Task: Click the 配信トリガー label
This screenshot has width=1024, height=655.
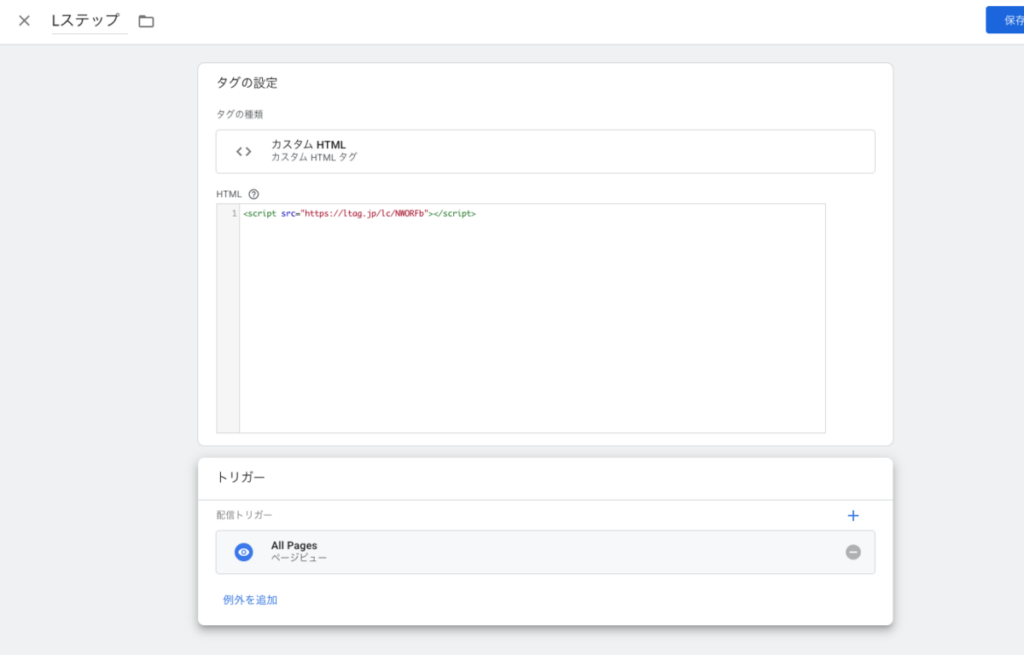Action: click(x=244, y=516)
